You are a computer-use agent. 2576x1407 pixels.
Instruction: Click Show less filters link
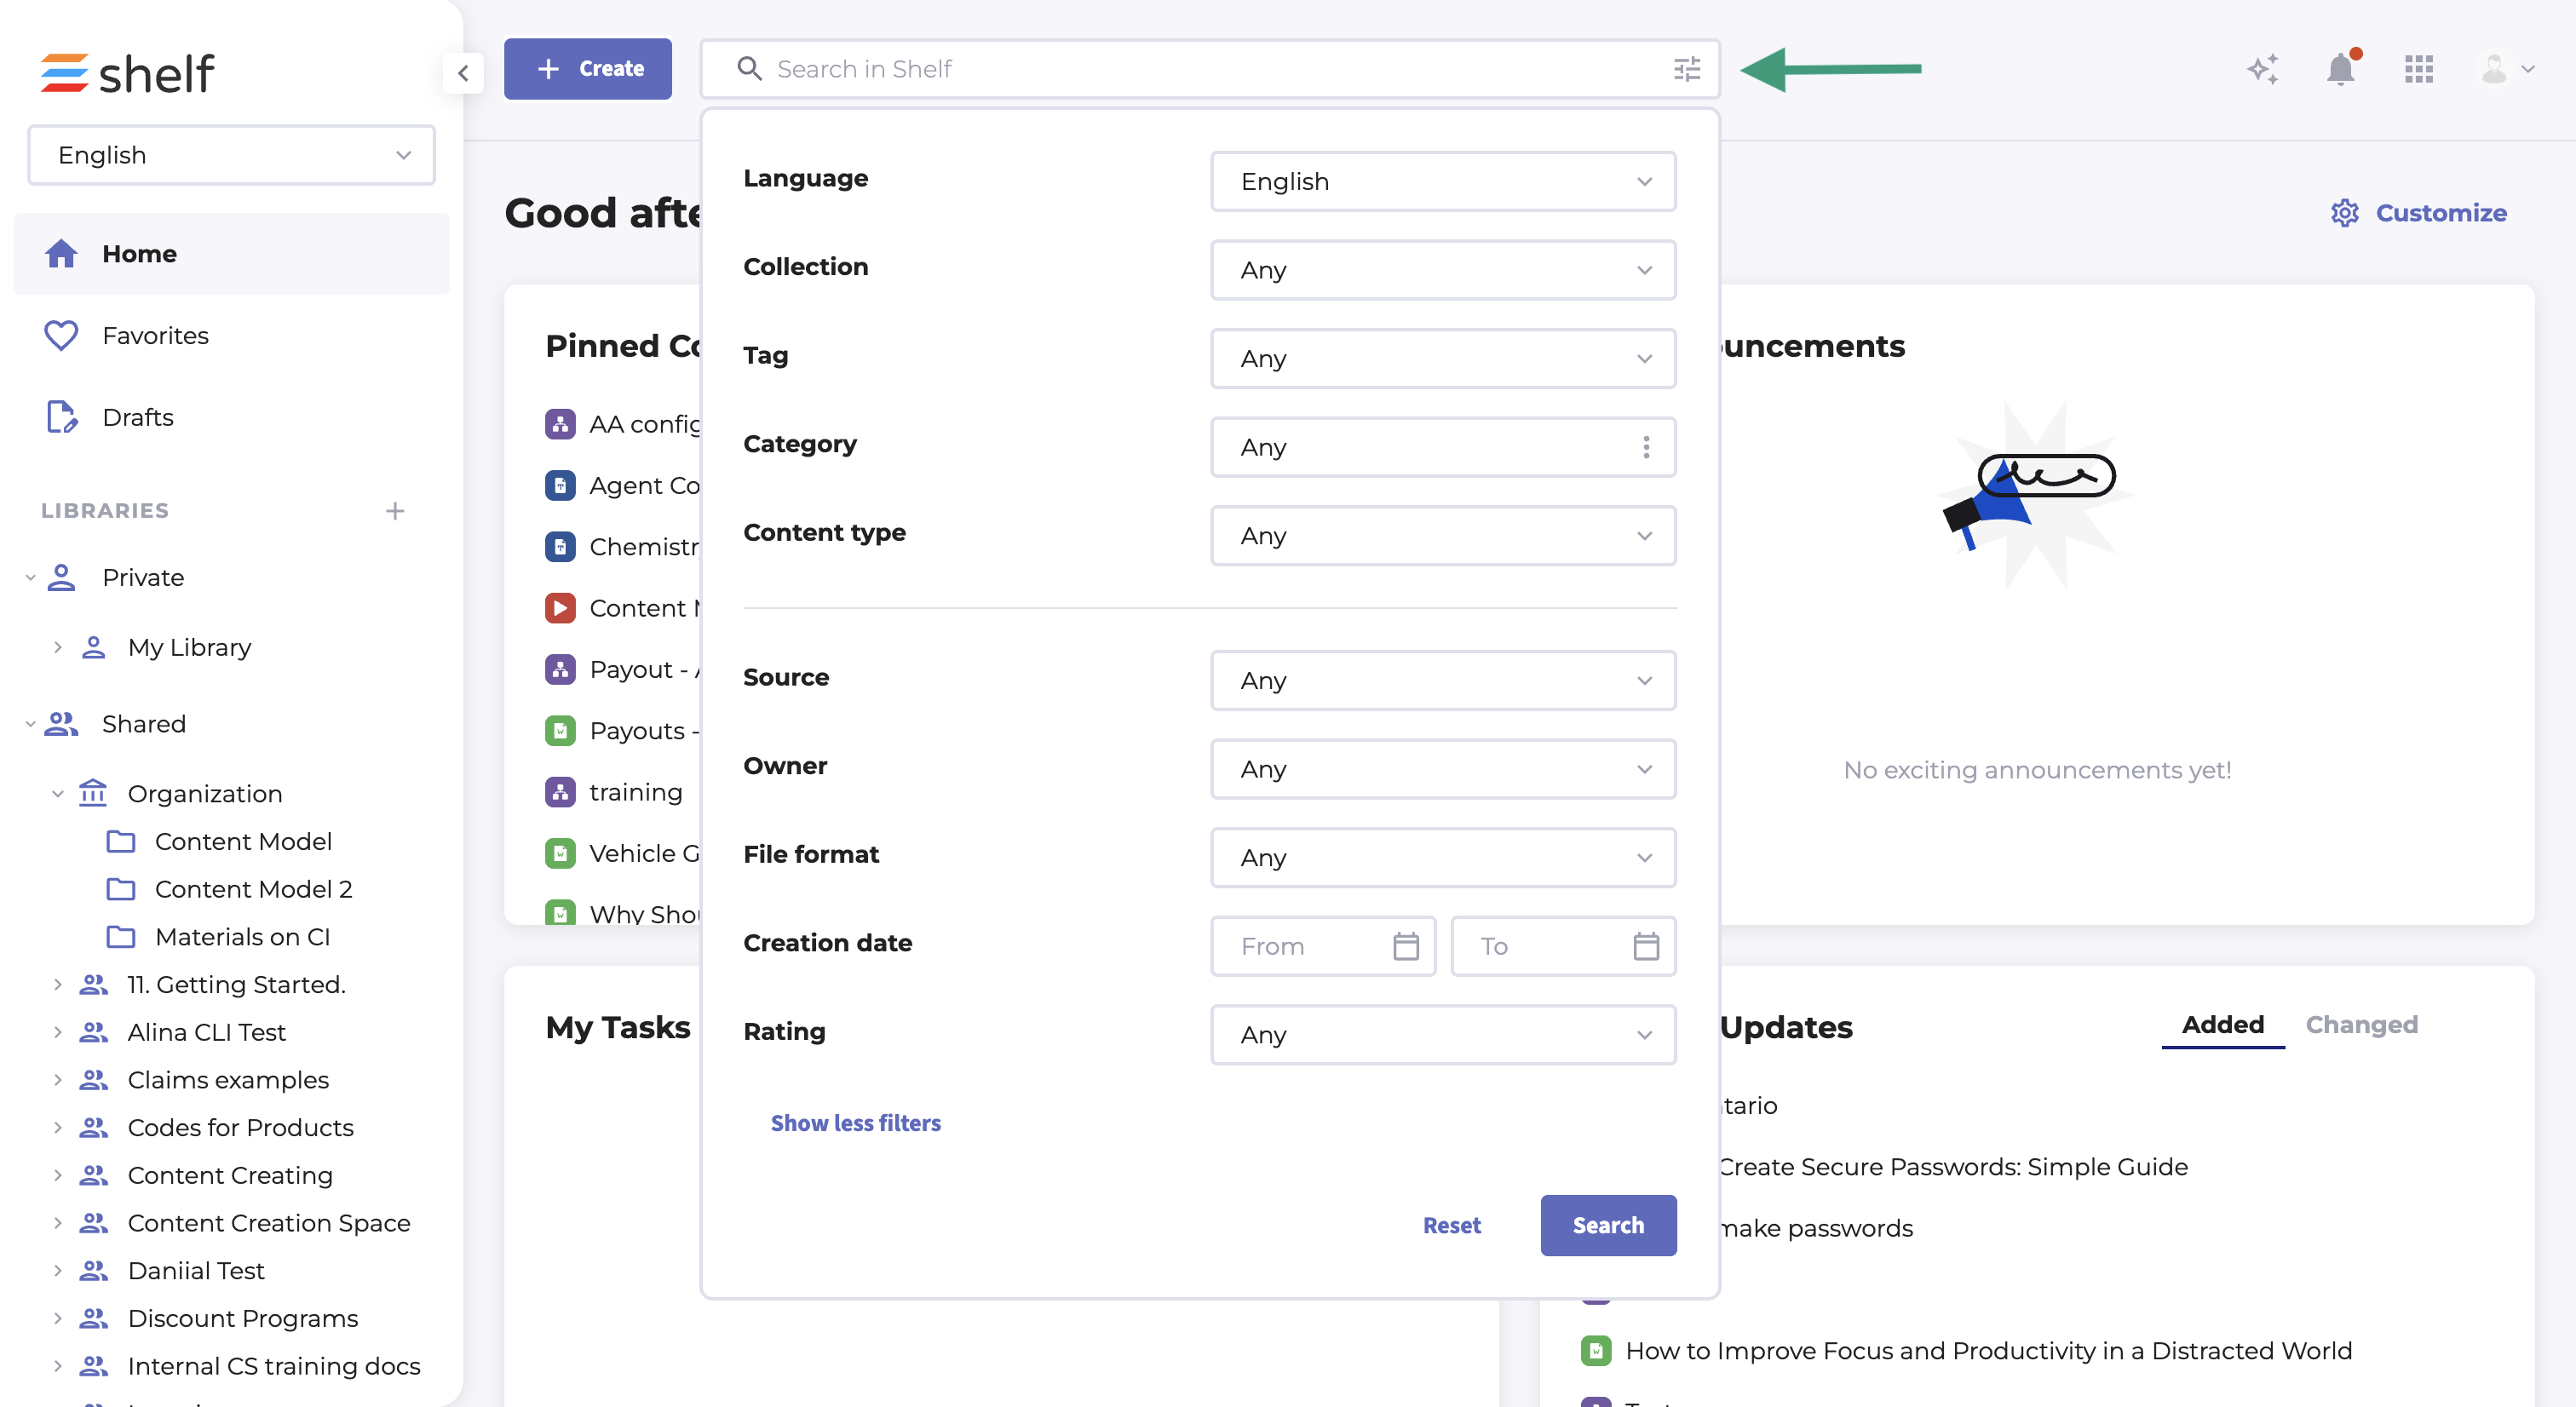click(x=855, y=1123)
